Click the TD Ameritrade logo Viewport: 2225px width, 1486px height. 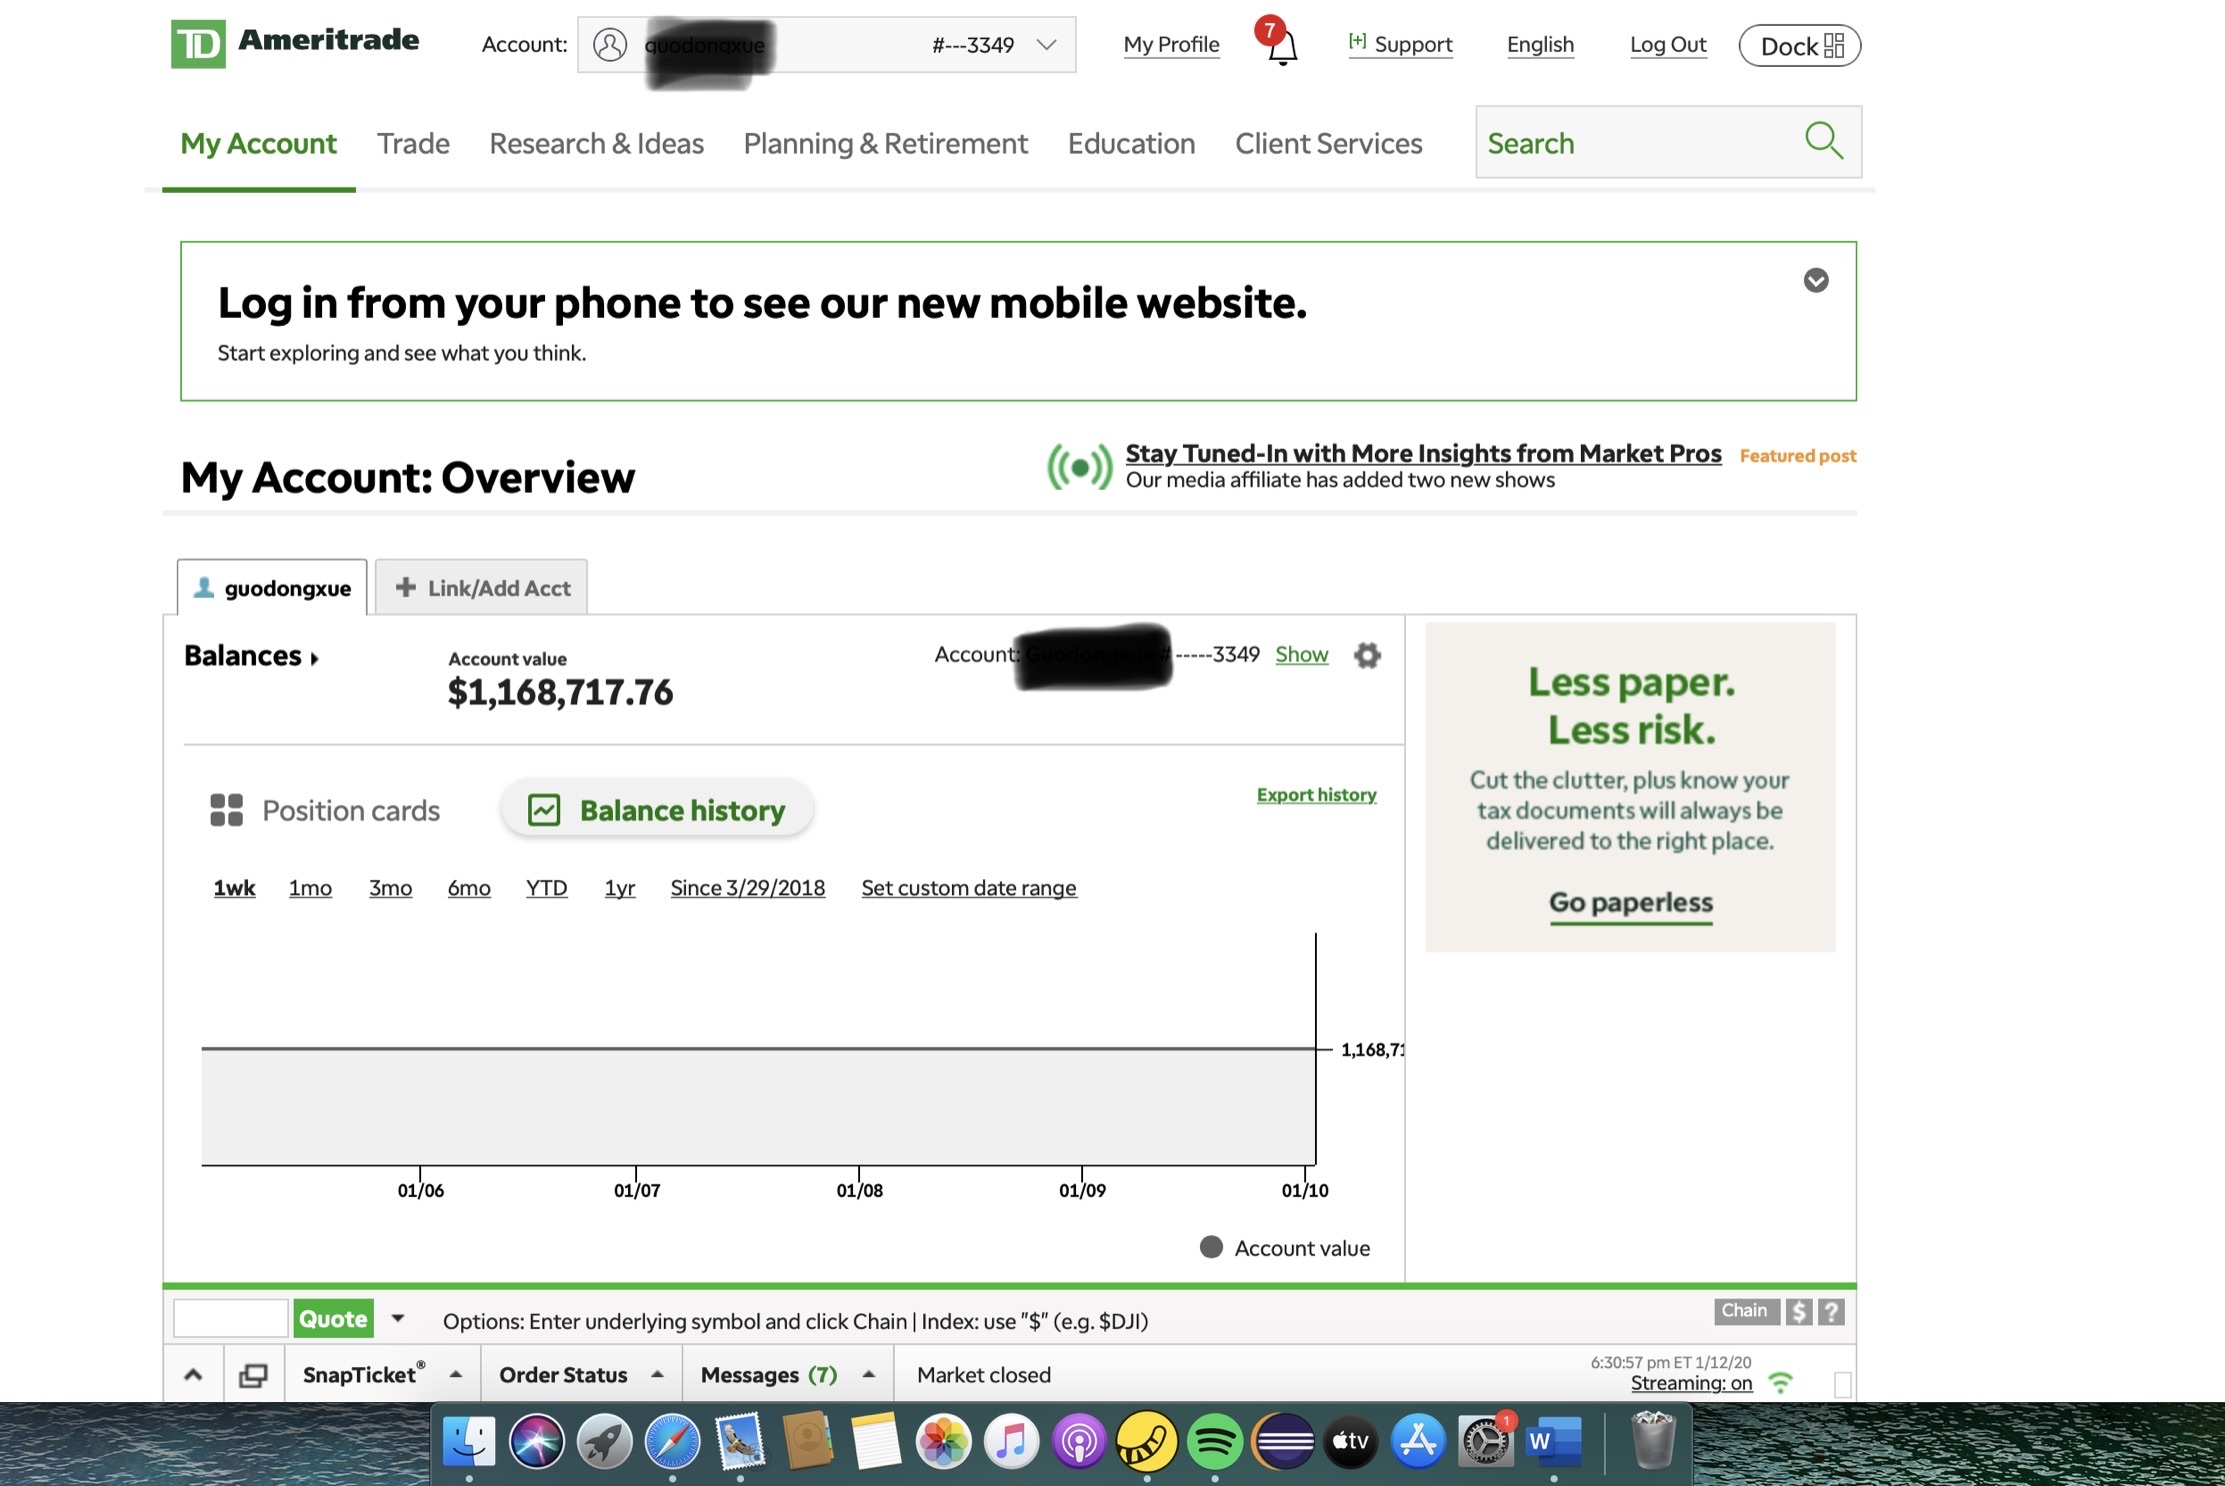coord(295,43)
